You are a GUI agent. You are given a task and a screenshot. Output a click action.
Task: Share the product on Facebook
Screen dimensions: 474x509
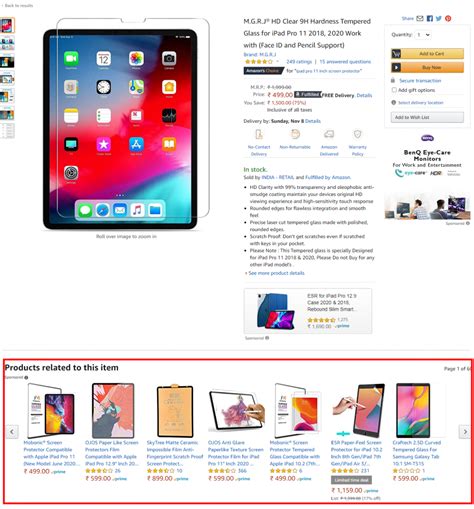click(430, 18)
